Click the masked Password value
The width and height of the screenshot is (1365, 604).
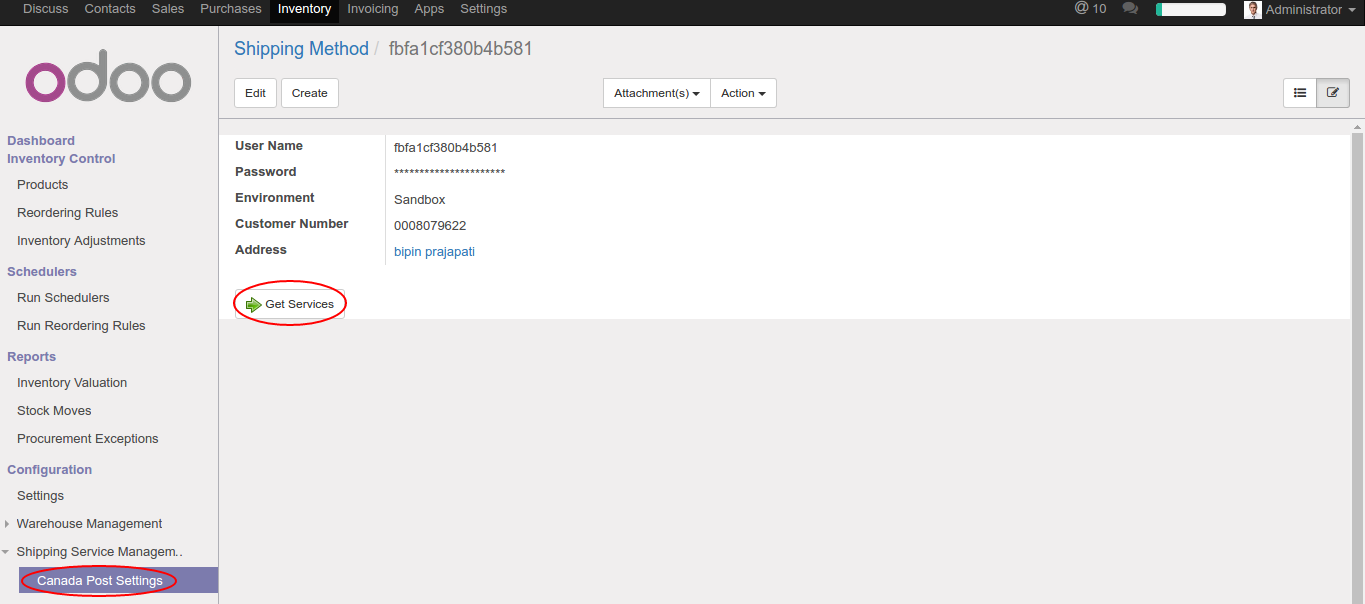[x=449, y=173]
